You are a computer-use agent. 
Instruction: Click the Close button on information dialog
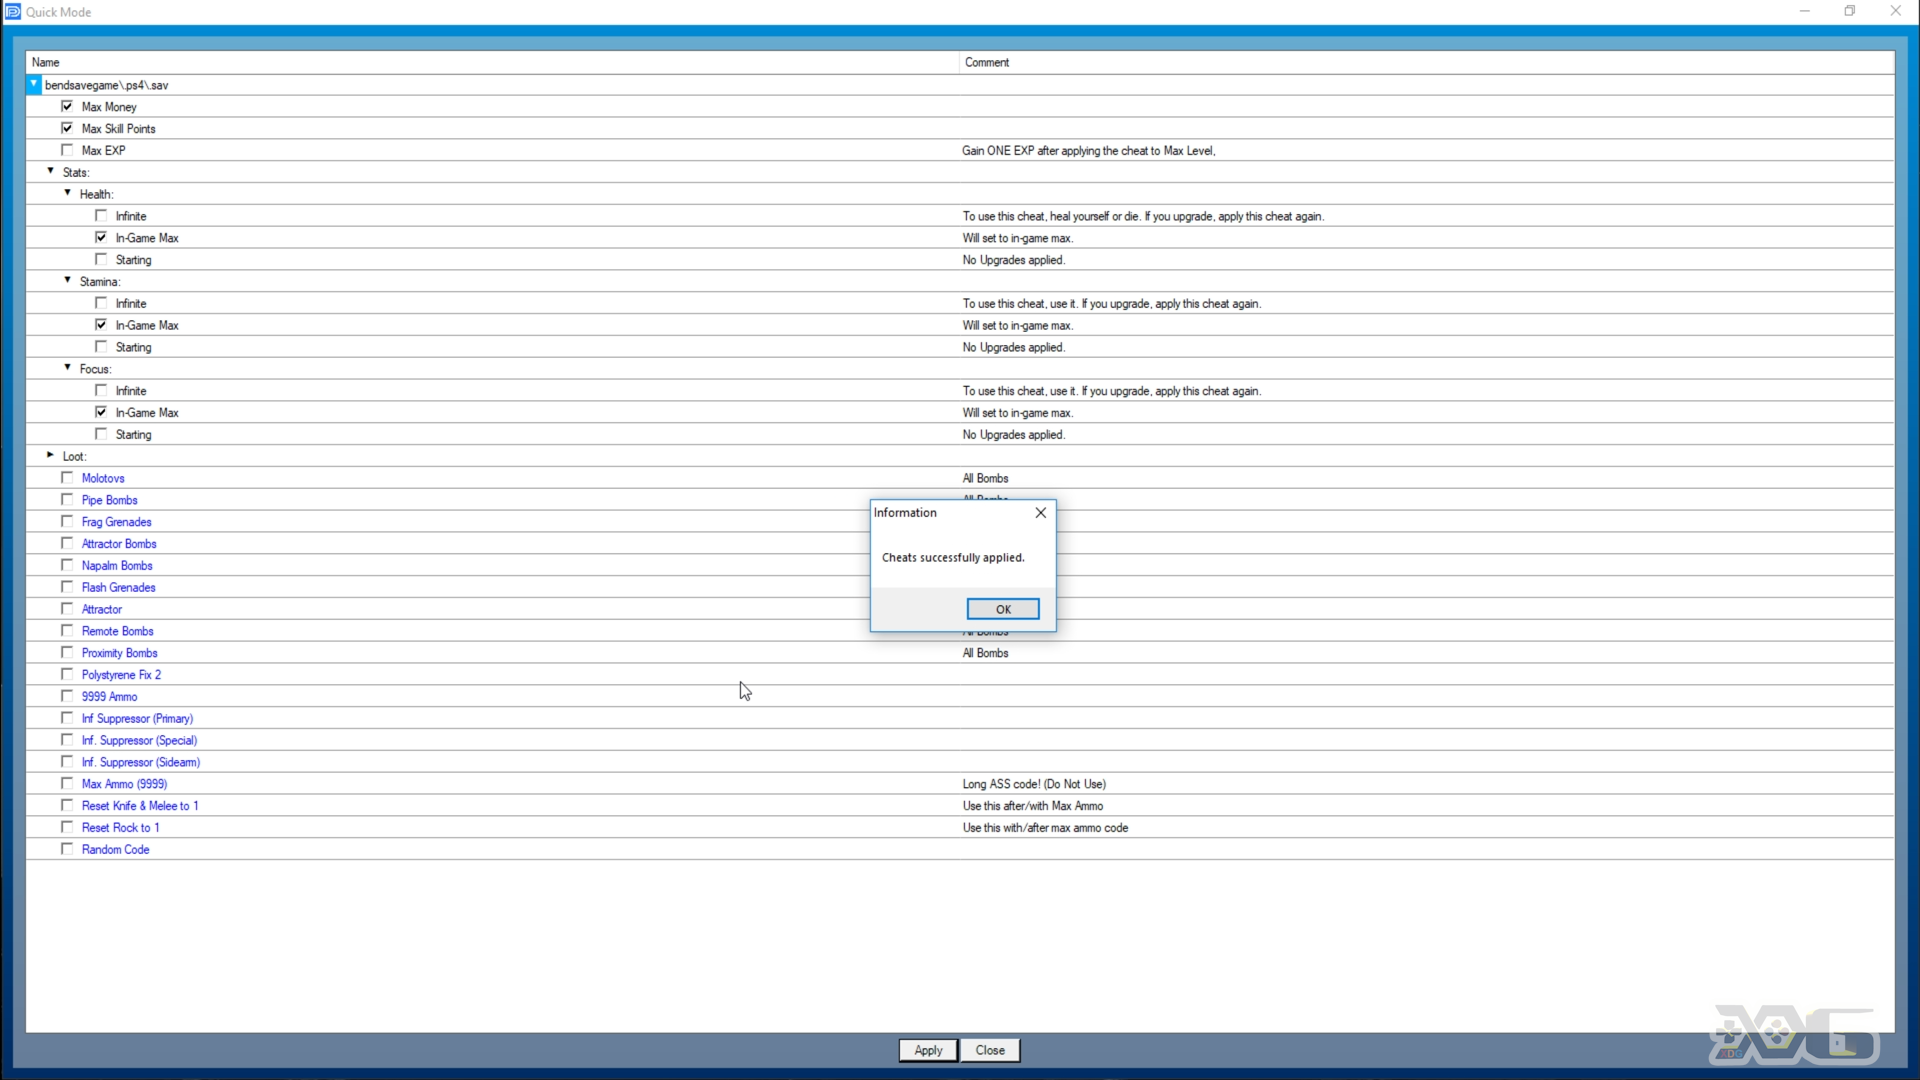(x=1039, y=513)
